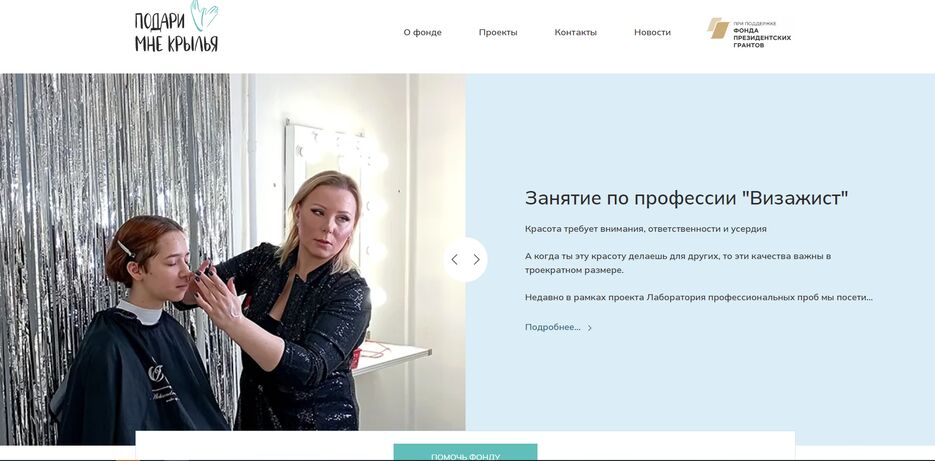
Task: Click the chevron beside Подробнее
Action: pos(589,328)
